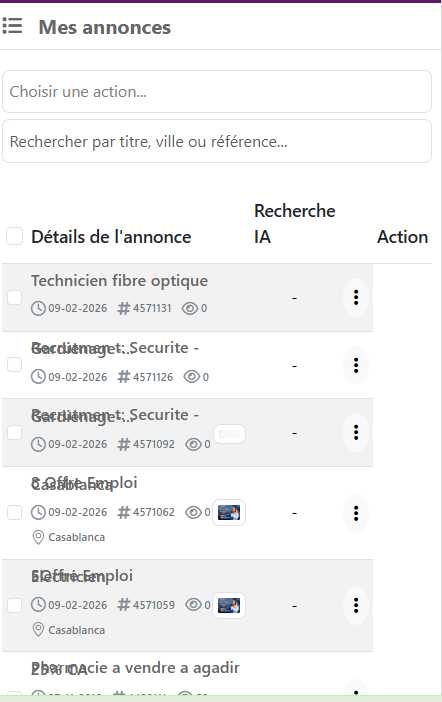Open the Choisir une action dropdown
The image size is (442, 702).
coord(217,92)
